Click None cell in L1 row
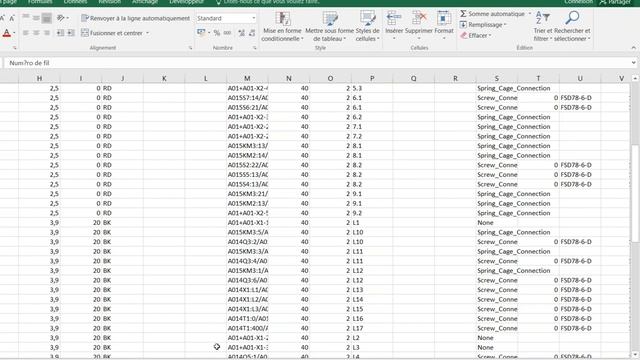Image resolution: width=640 pixels, height=360 pixels. click(x=496, y=222)
